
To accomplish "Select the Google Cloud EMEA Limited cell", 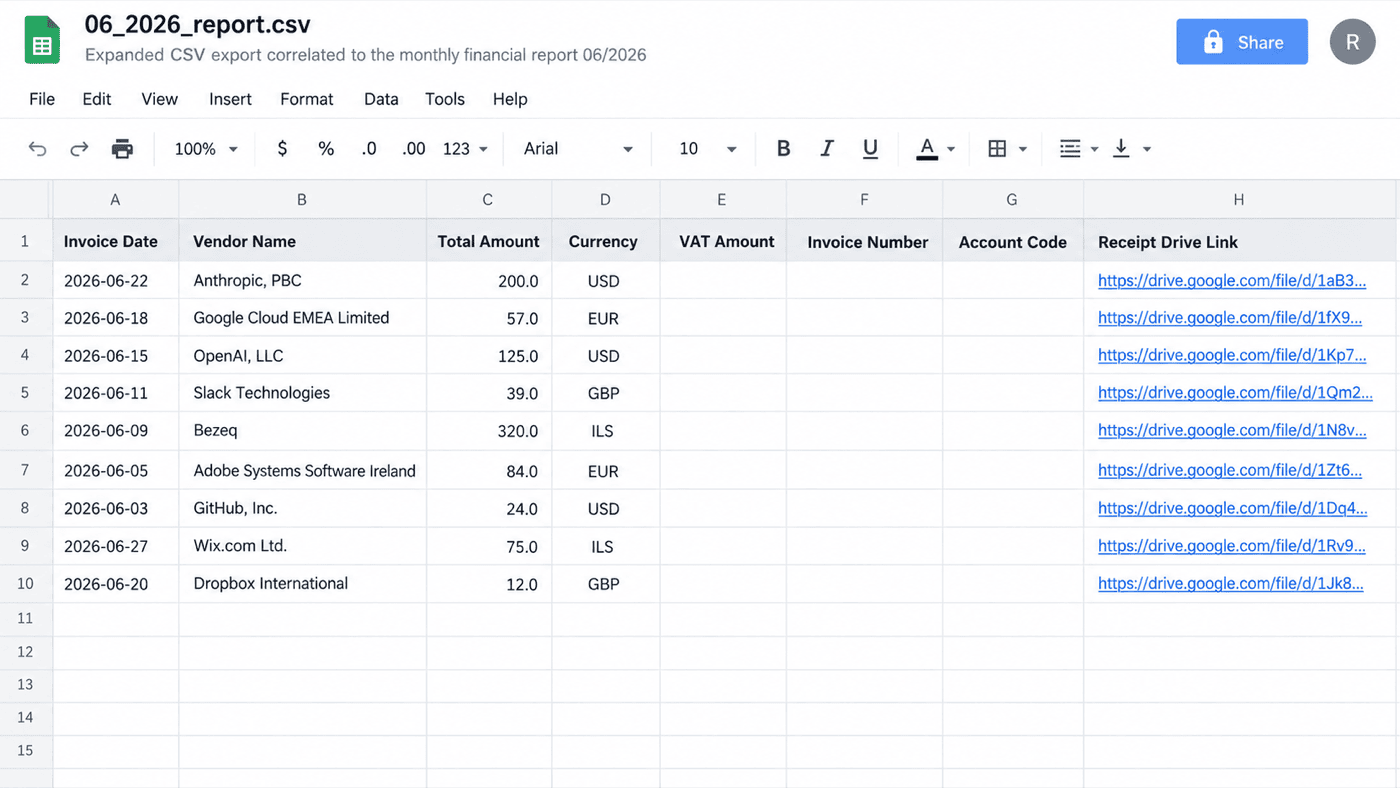I will pyautogui.click(x=303, y=318).
